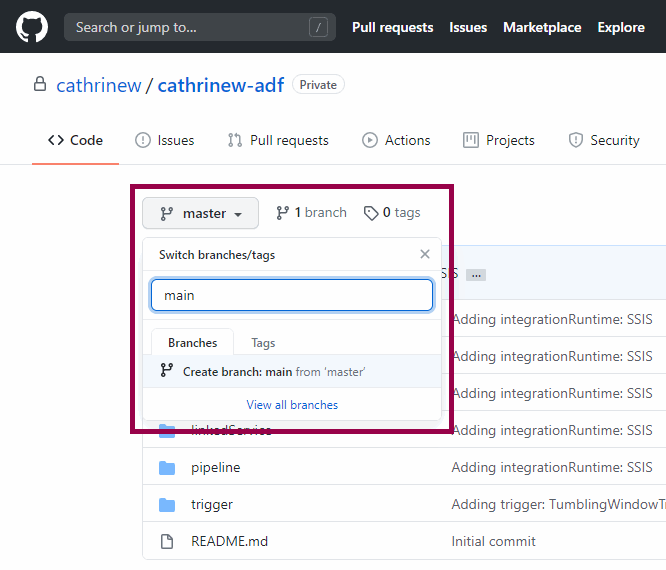Screen dimensions: 666x570
Task: Go to Projects repository tab
Action: pos(499,140)
